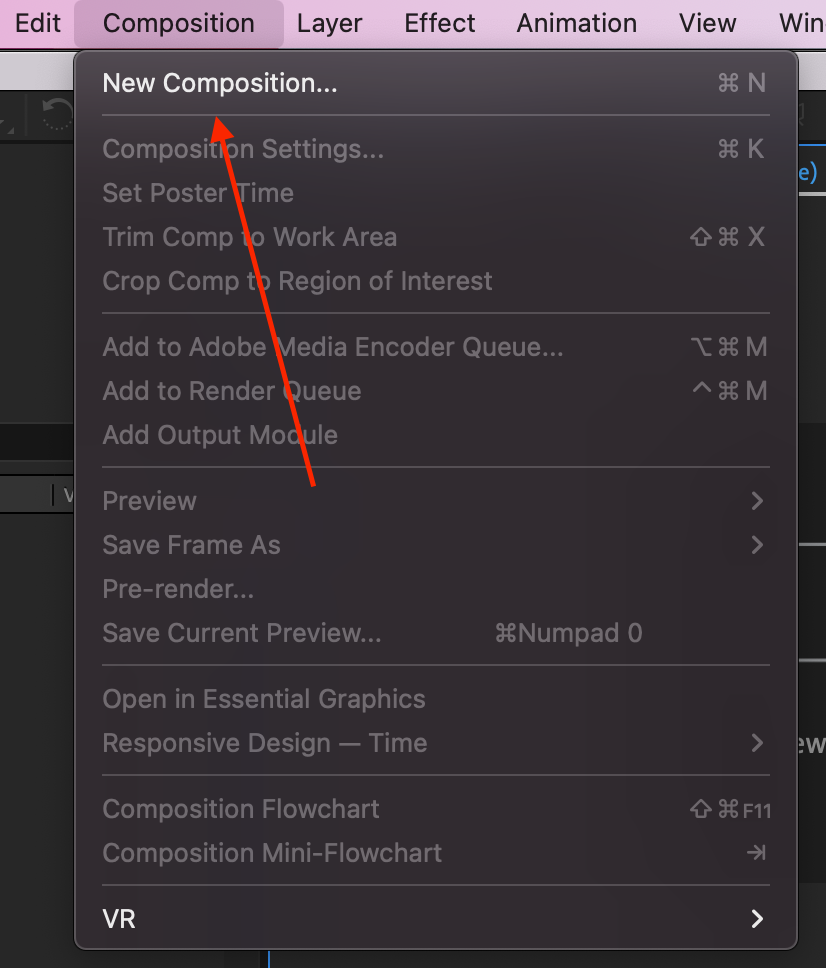The width and height of the screenshot is (826, 968).
Task: Click Trim Comp to Work Area
Action: click(250, 237)
